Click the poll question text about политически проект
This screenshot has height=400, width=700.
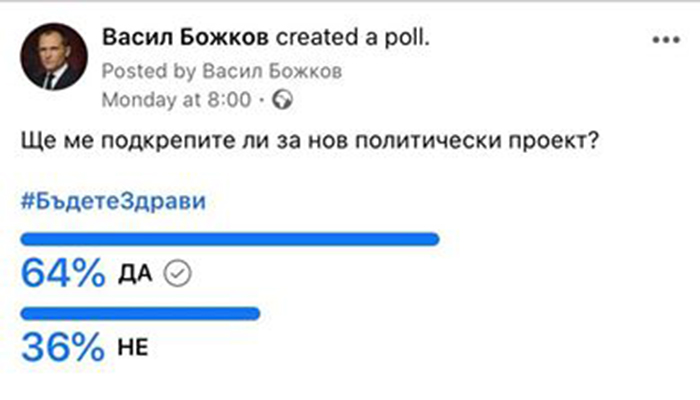click(310, 142)
